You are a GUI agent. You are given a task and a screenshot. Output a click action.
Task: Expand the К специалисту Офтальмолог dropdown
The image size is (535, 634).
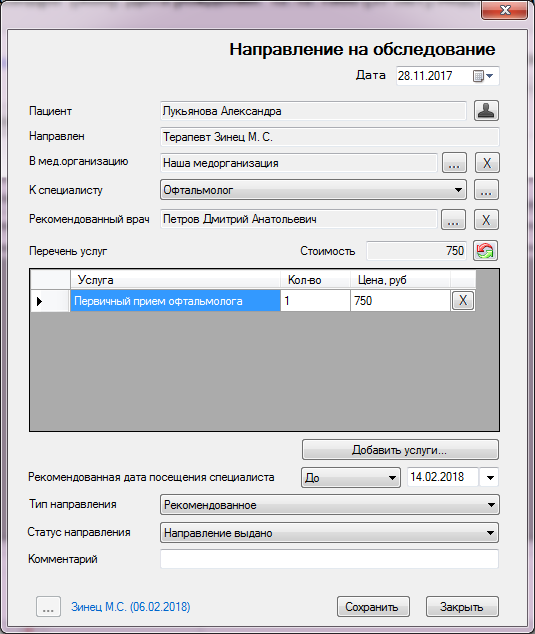[x=313, y=190]
